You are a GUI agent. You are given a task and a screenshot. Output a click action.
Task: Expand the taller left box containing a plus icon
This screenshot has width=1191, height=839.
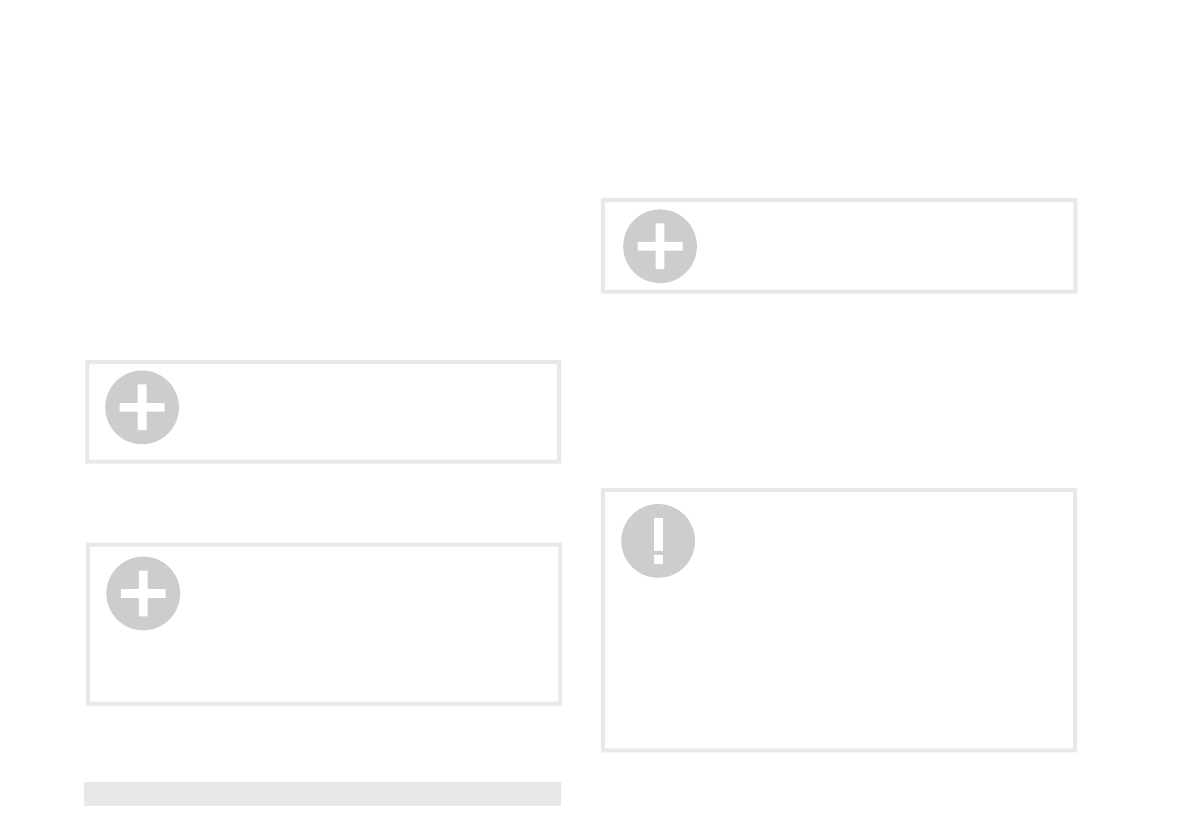[x=324, y=624]
